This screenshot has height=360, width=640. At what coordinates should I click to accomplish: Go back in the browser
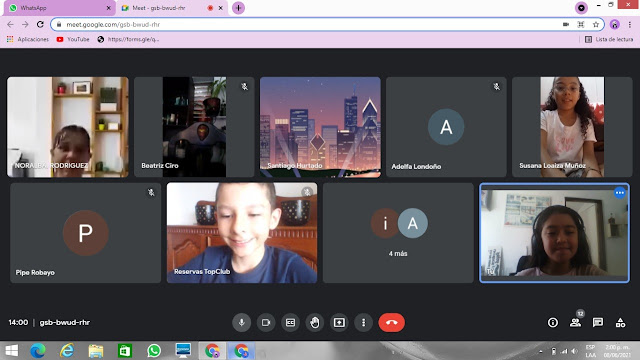10,24
